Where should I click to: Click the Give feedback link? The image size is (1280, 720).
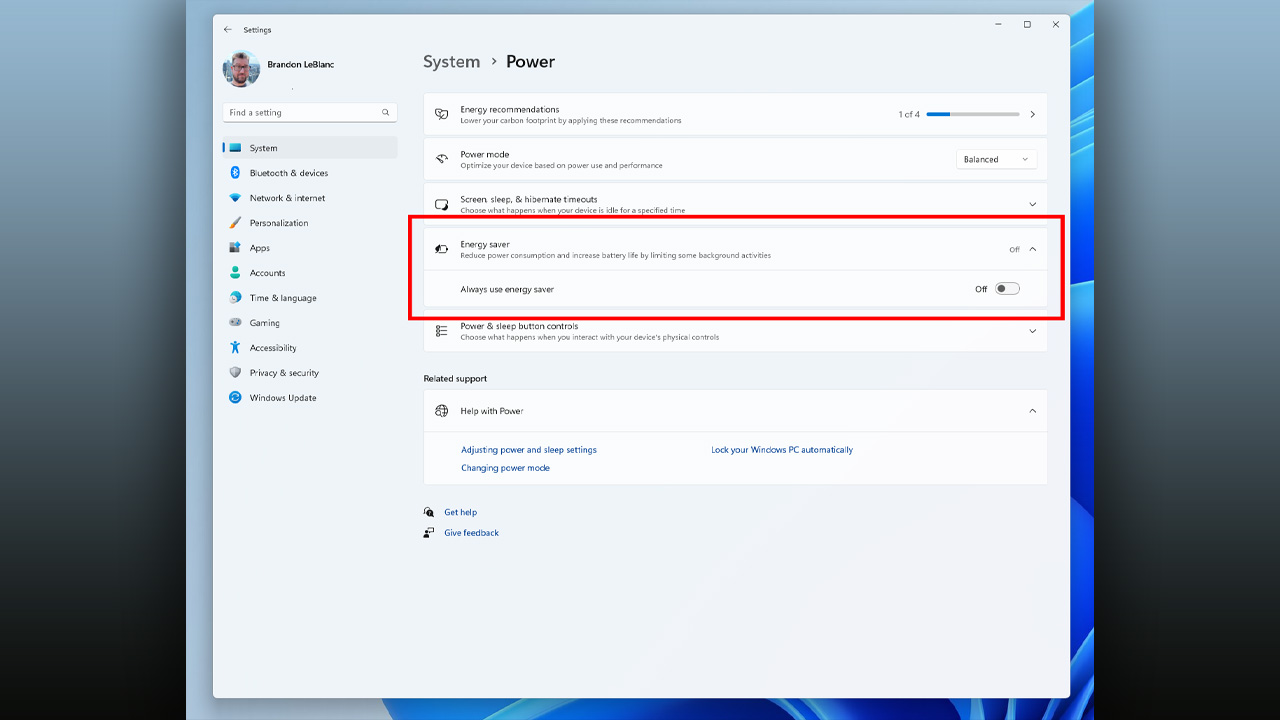[472, 533]
